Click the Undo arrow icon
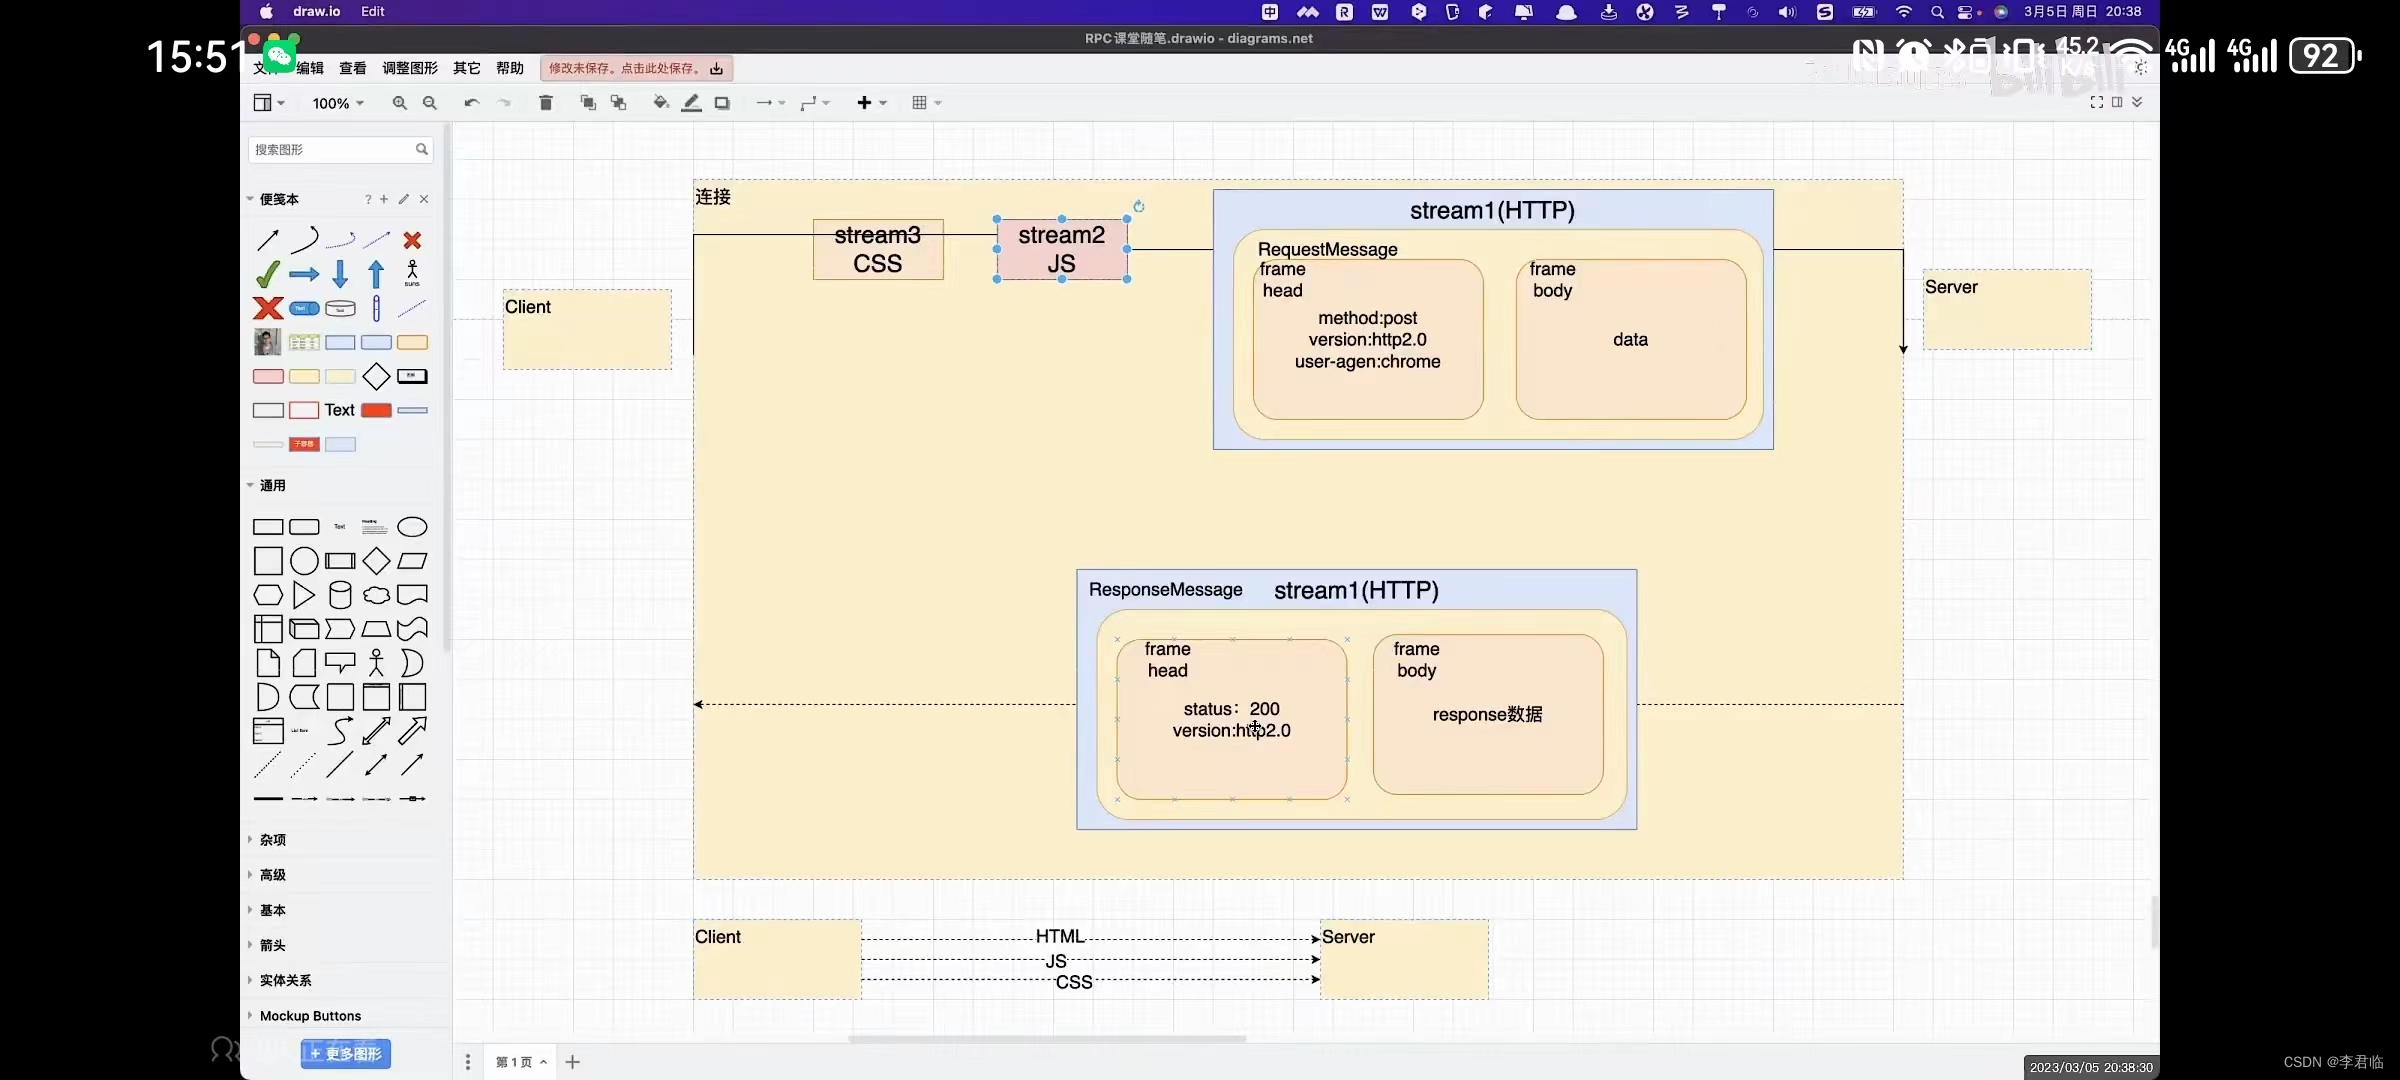The width and height of the screenshot is (2400, 1080). pyautogui.click(x=471, y=102)
